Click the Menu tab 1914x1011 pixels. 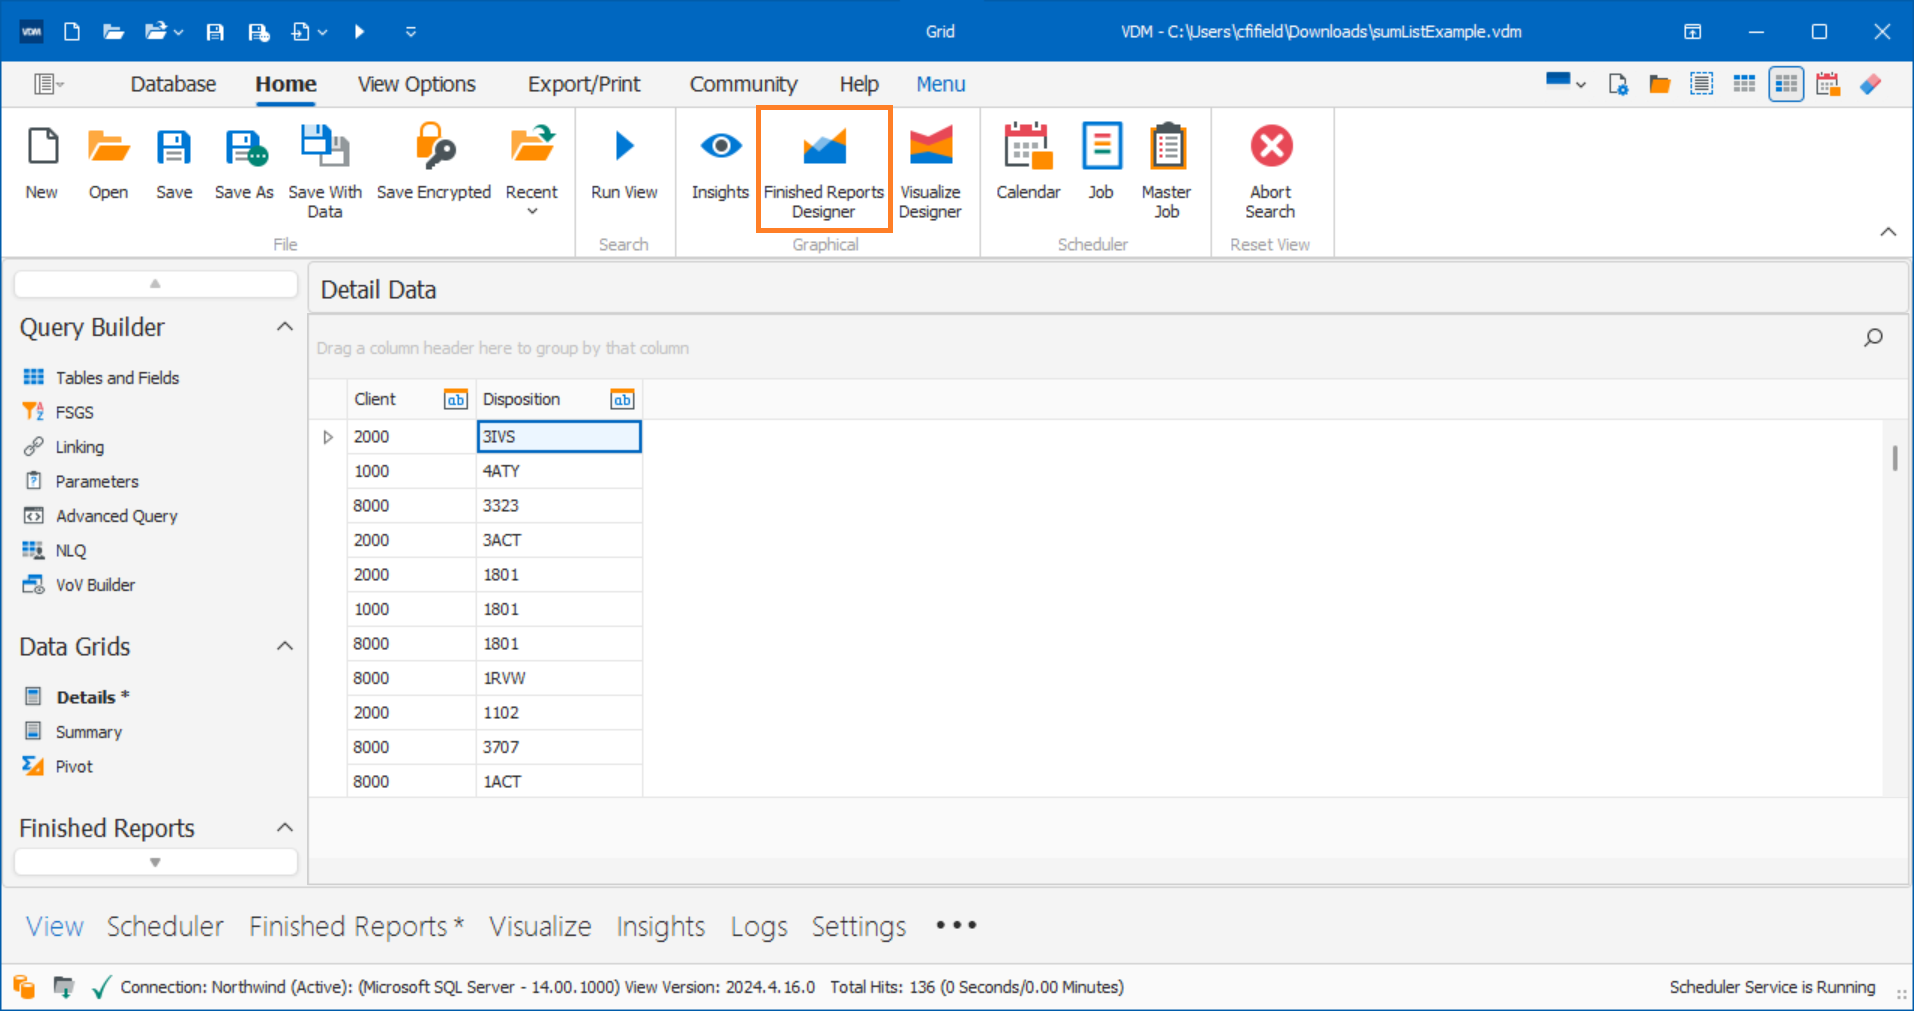[x=941, y=84]
